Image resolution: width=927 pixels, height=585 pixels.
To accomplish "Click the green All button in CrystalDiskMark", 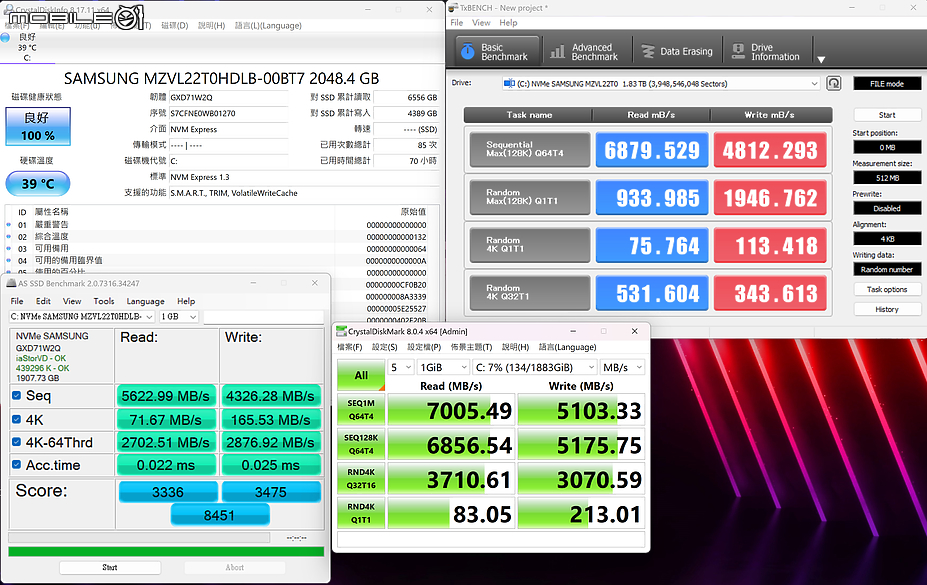I will pos(361,375).
